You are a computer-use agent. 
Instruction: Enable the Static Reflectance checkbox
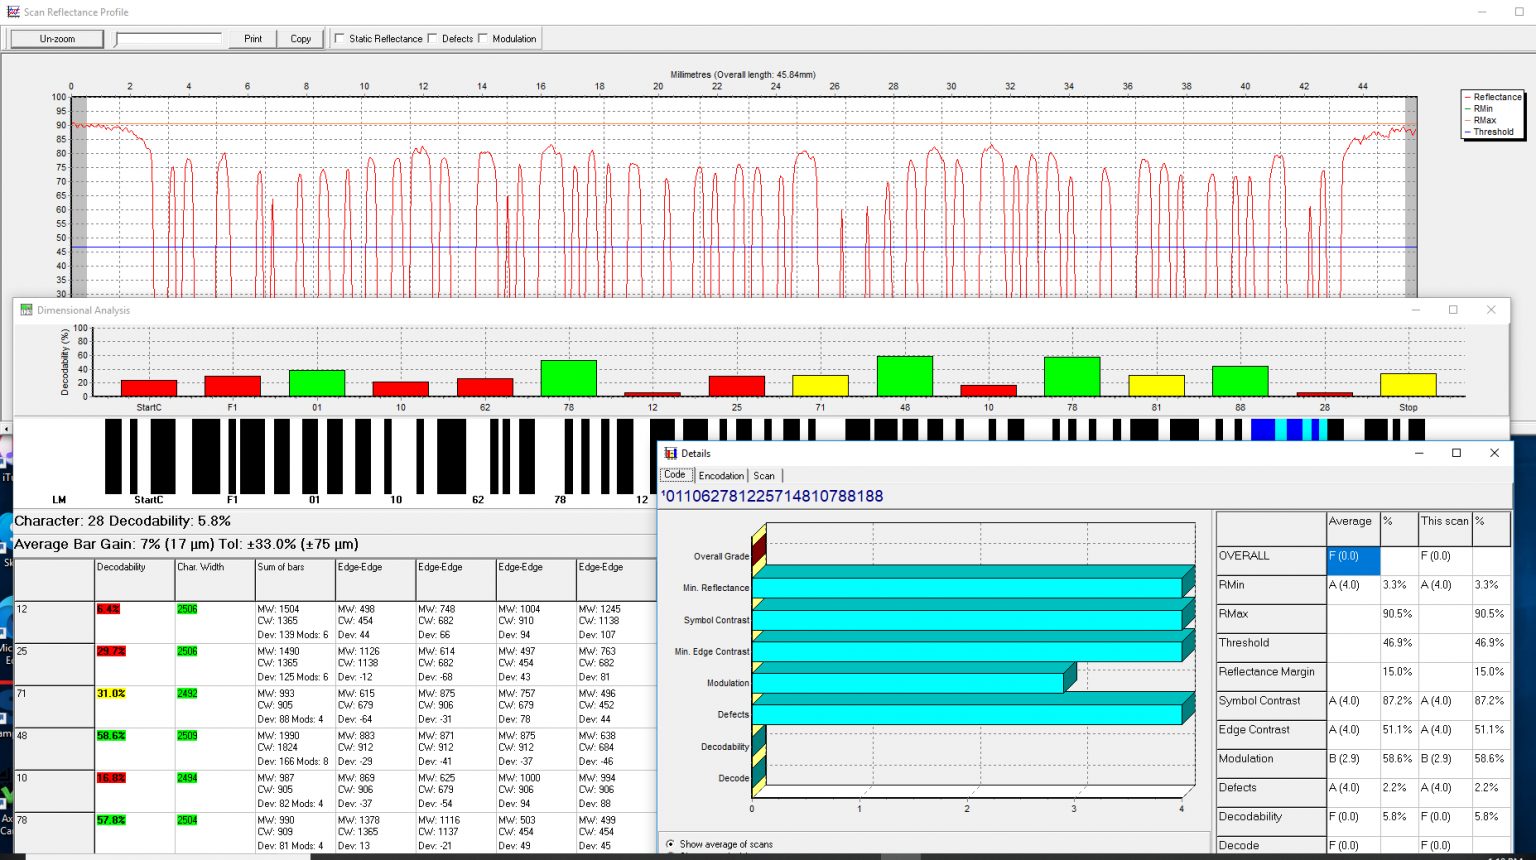pyautogui.click(x=339, y=38)
